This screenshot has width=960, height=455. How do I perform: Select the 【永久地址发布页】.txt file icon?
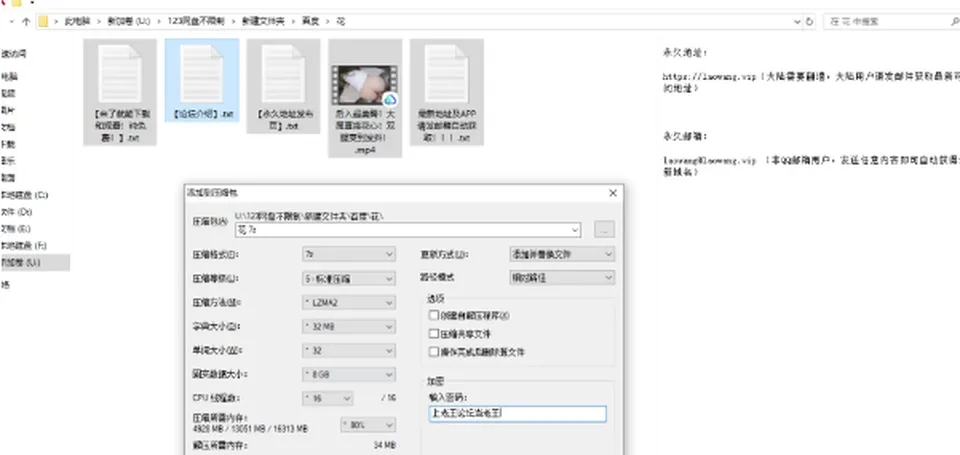(x=283, y=73)
